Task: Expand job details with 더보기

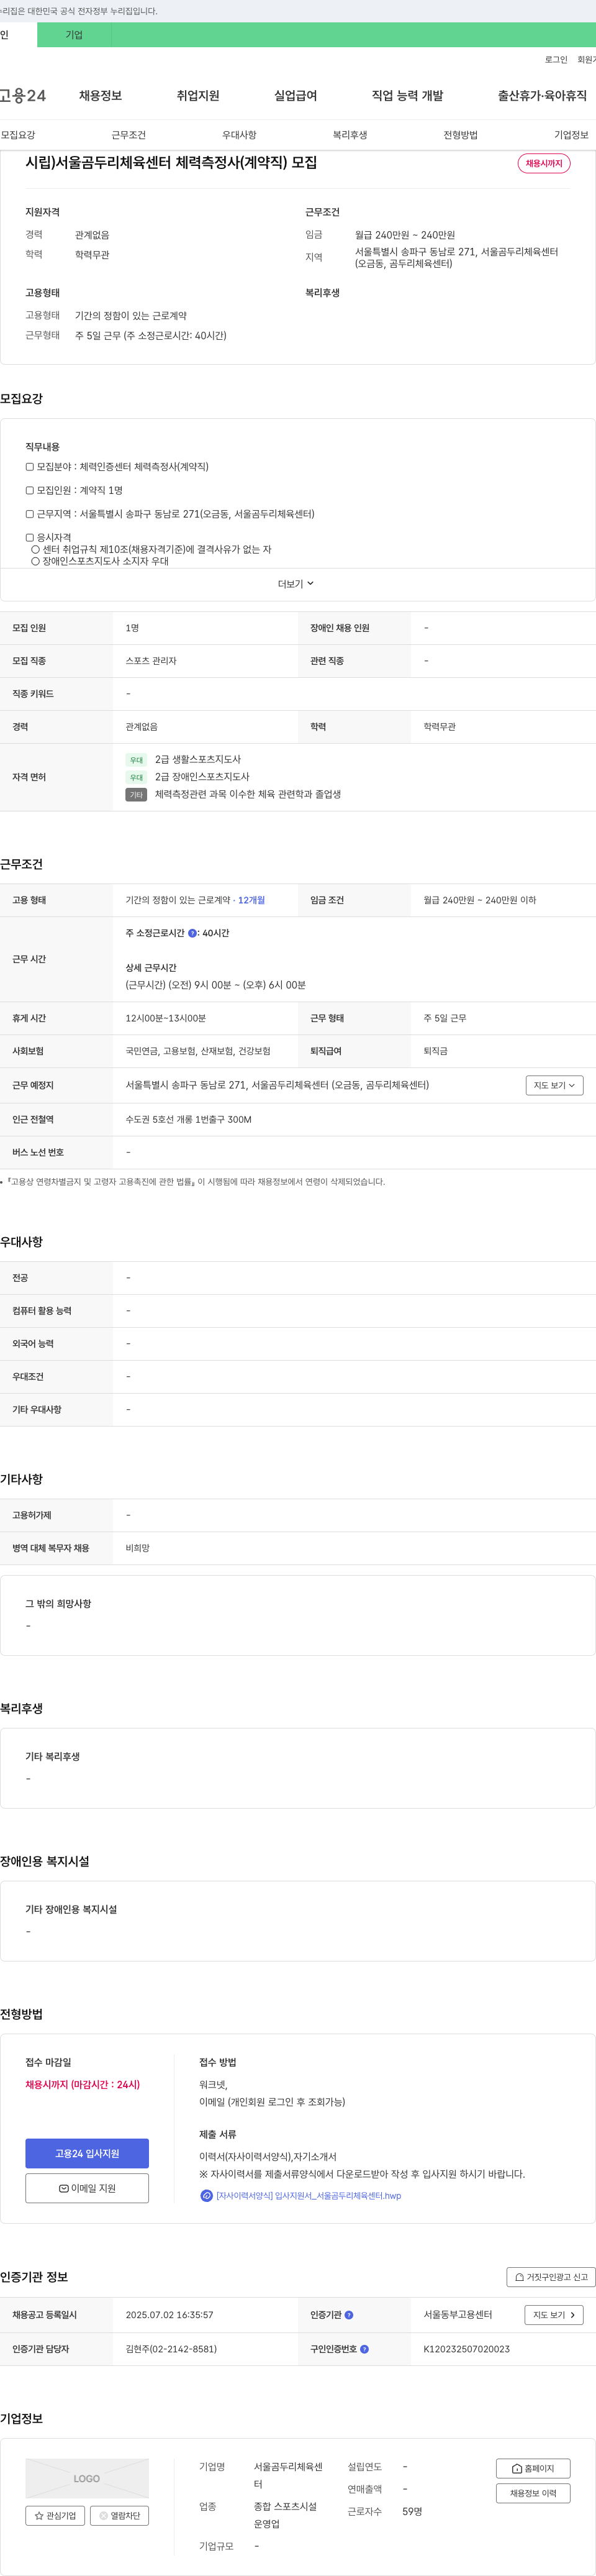Action: pyautogui.click(x=296, y=584)
